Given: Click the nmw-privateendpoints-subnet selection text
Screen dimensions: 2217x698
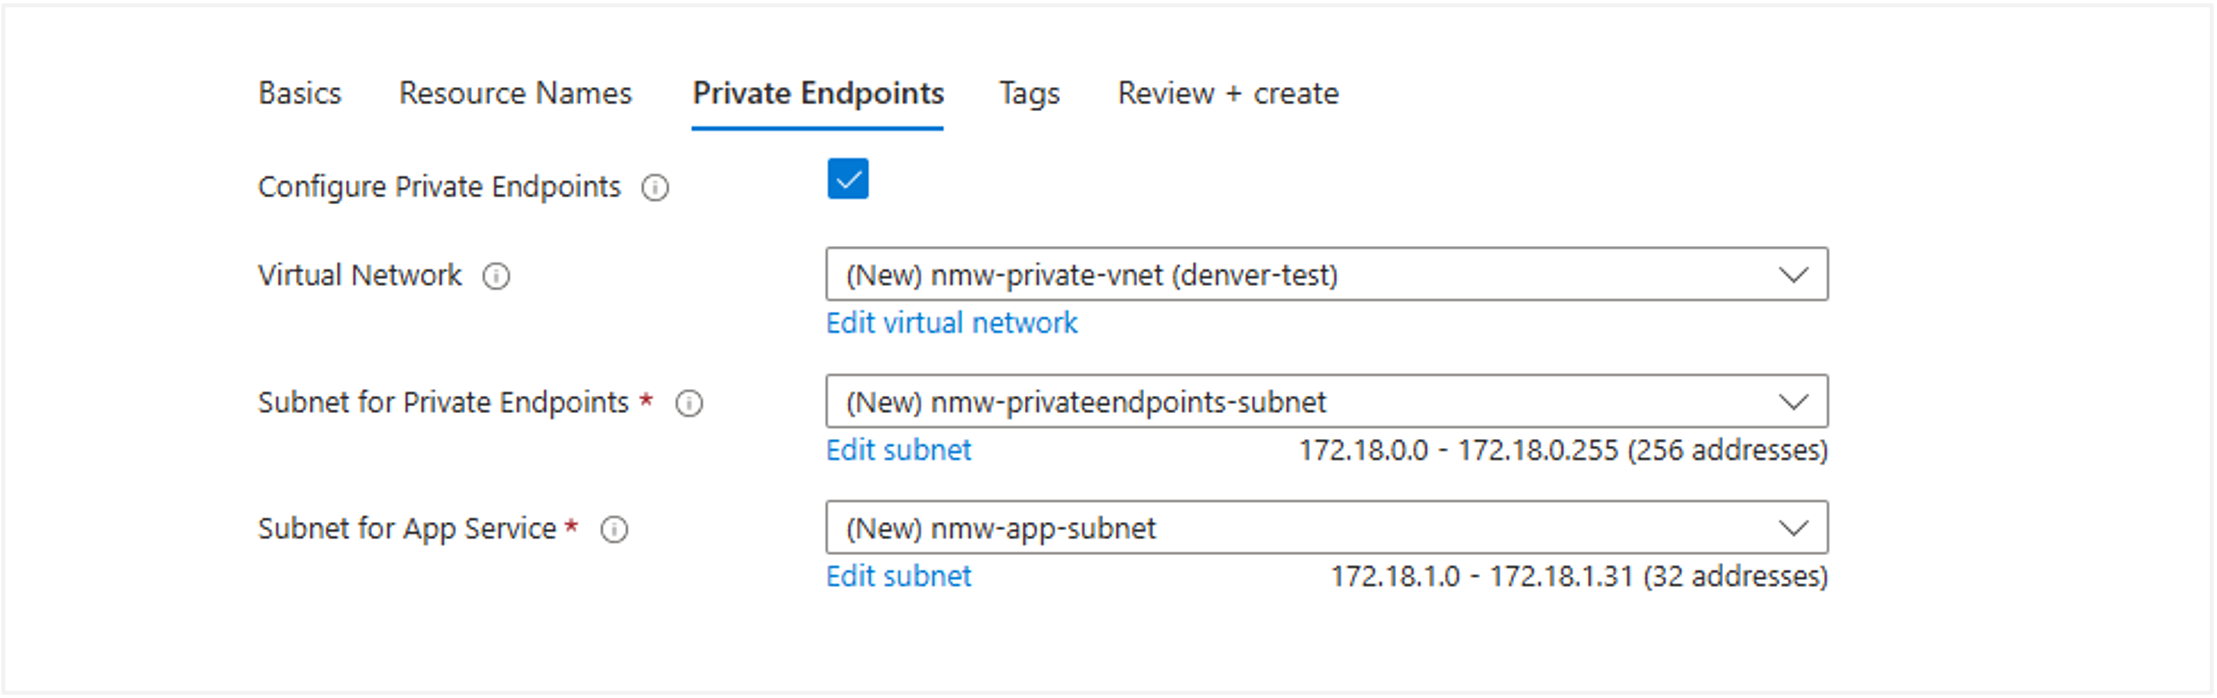Looking at the screenshot, I should (x=1086, y=402).
